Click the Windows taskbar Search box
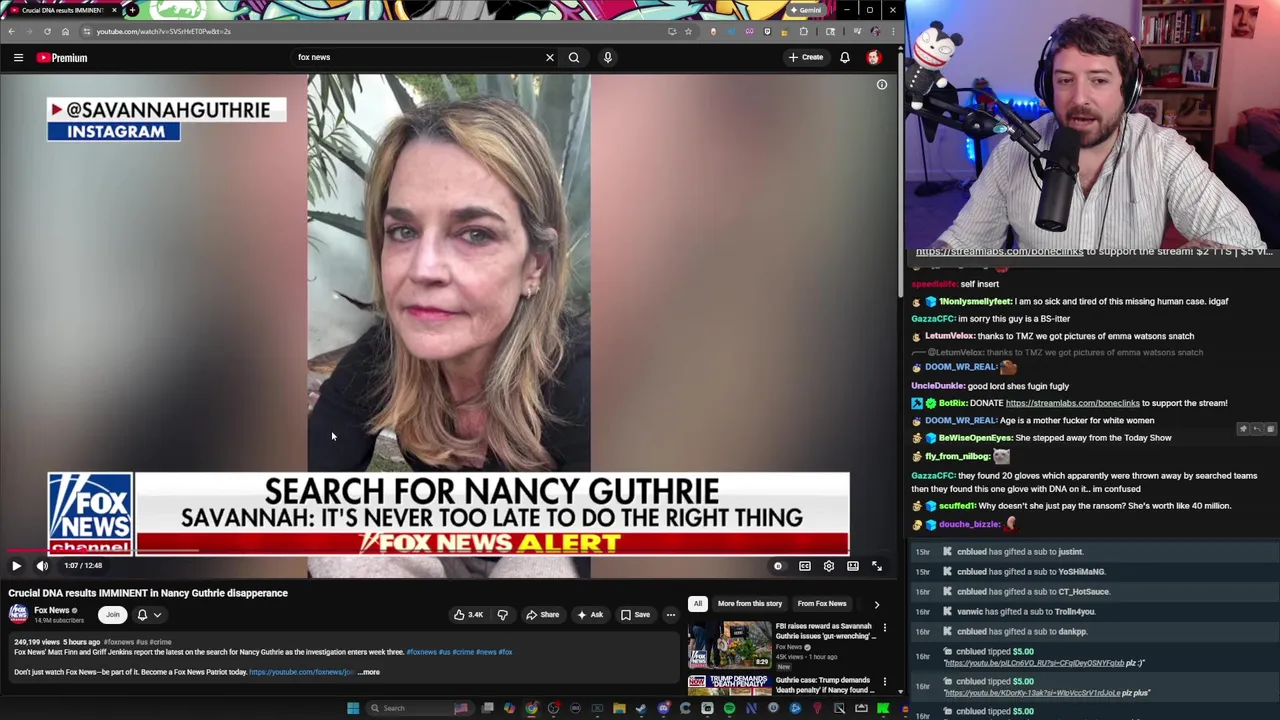This screenshot has width=1280, height=720. pos(418,708)
